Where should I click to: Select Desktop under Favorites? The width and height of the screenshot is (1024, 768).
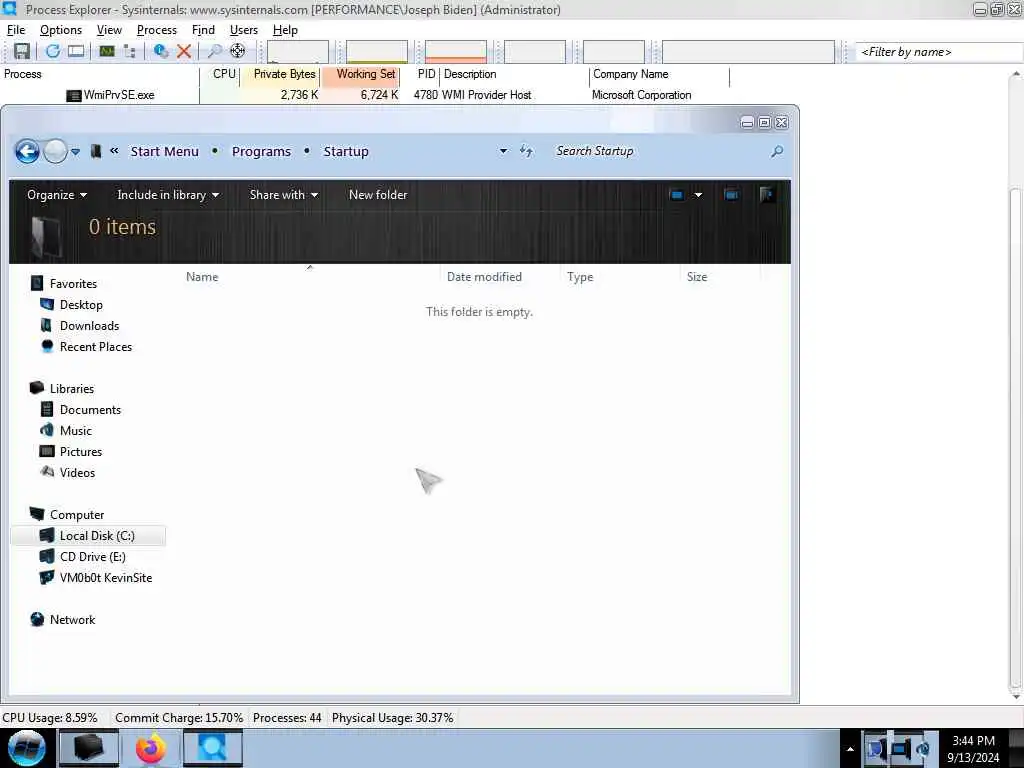81,305
